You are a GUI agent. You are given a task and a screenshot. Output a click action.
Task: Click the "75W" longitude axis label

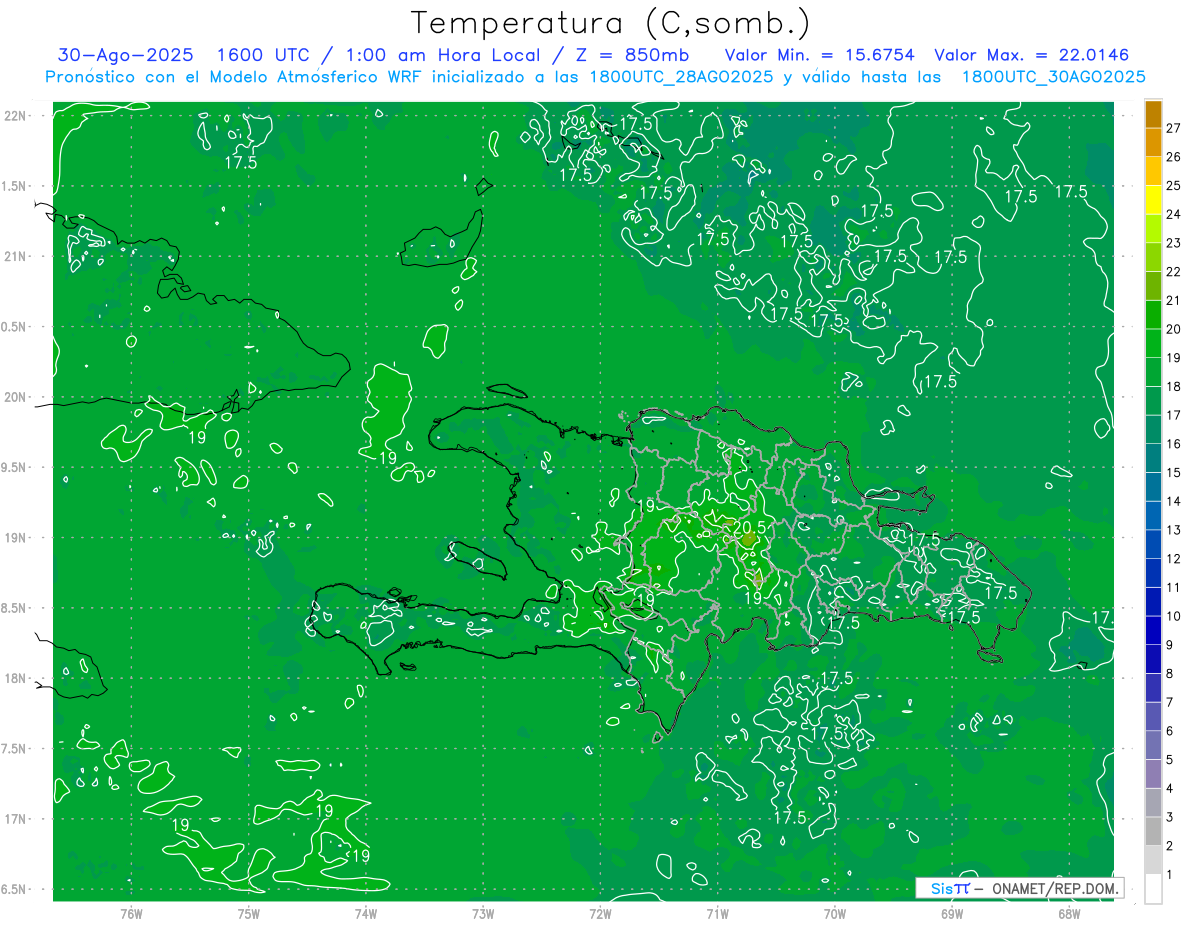[x=249, y=913]
